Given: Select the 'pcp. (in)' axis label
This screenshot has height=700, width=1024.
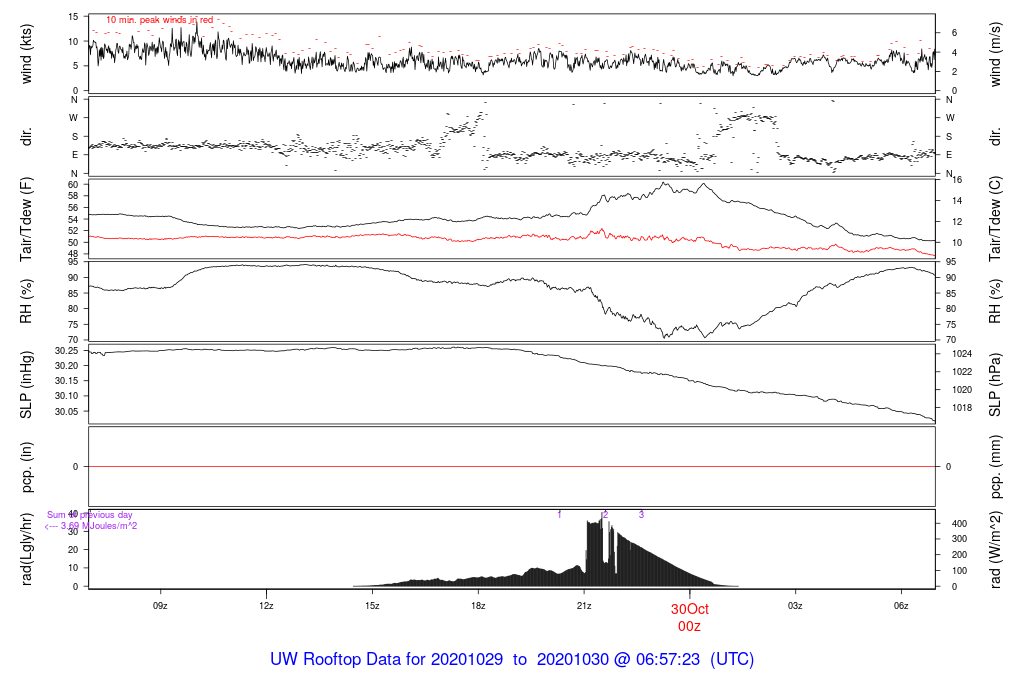Looking at the screenshot, I should point(26,467).
